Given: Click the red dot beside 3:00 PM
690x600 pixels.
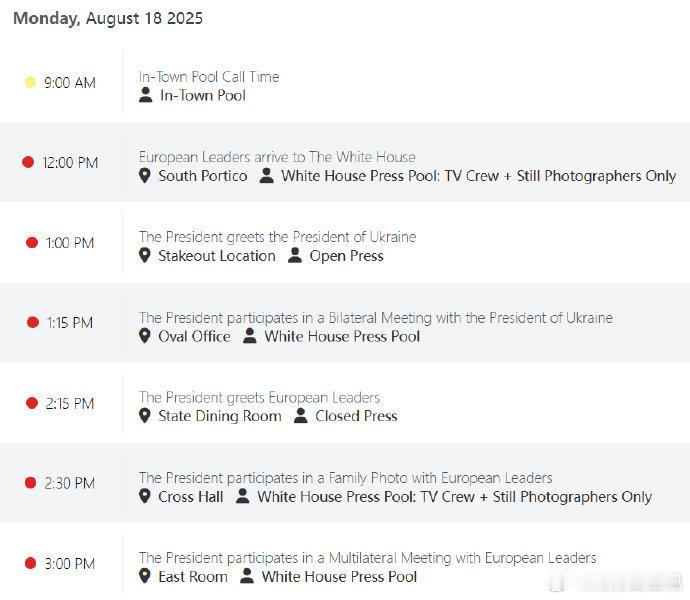Looking at the screenshot, I should pos(30,563).
